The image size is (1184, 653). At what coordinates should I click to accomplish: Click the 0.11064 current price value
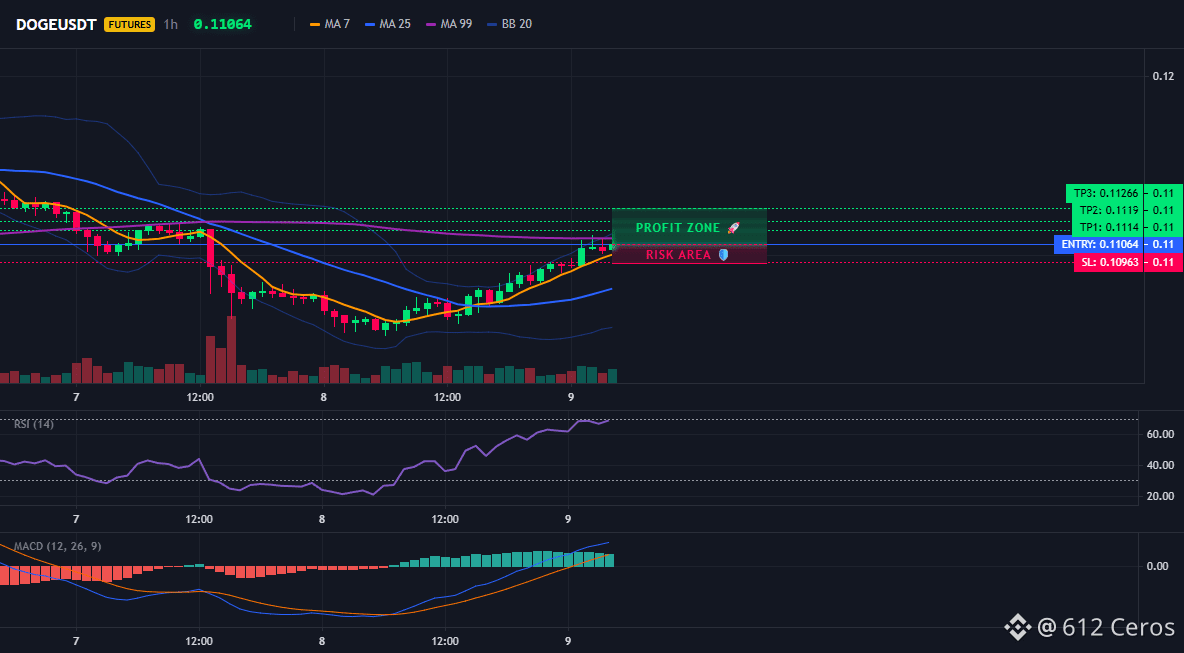pyautogui.click(x=223, y=24)
